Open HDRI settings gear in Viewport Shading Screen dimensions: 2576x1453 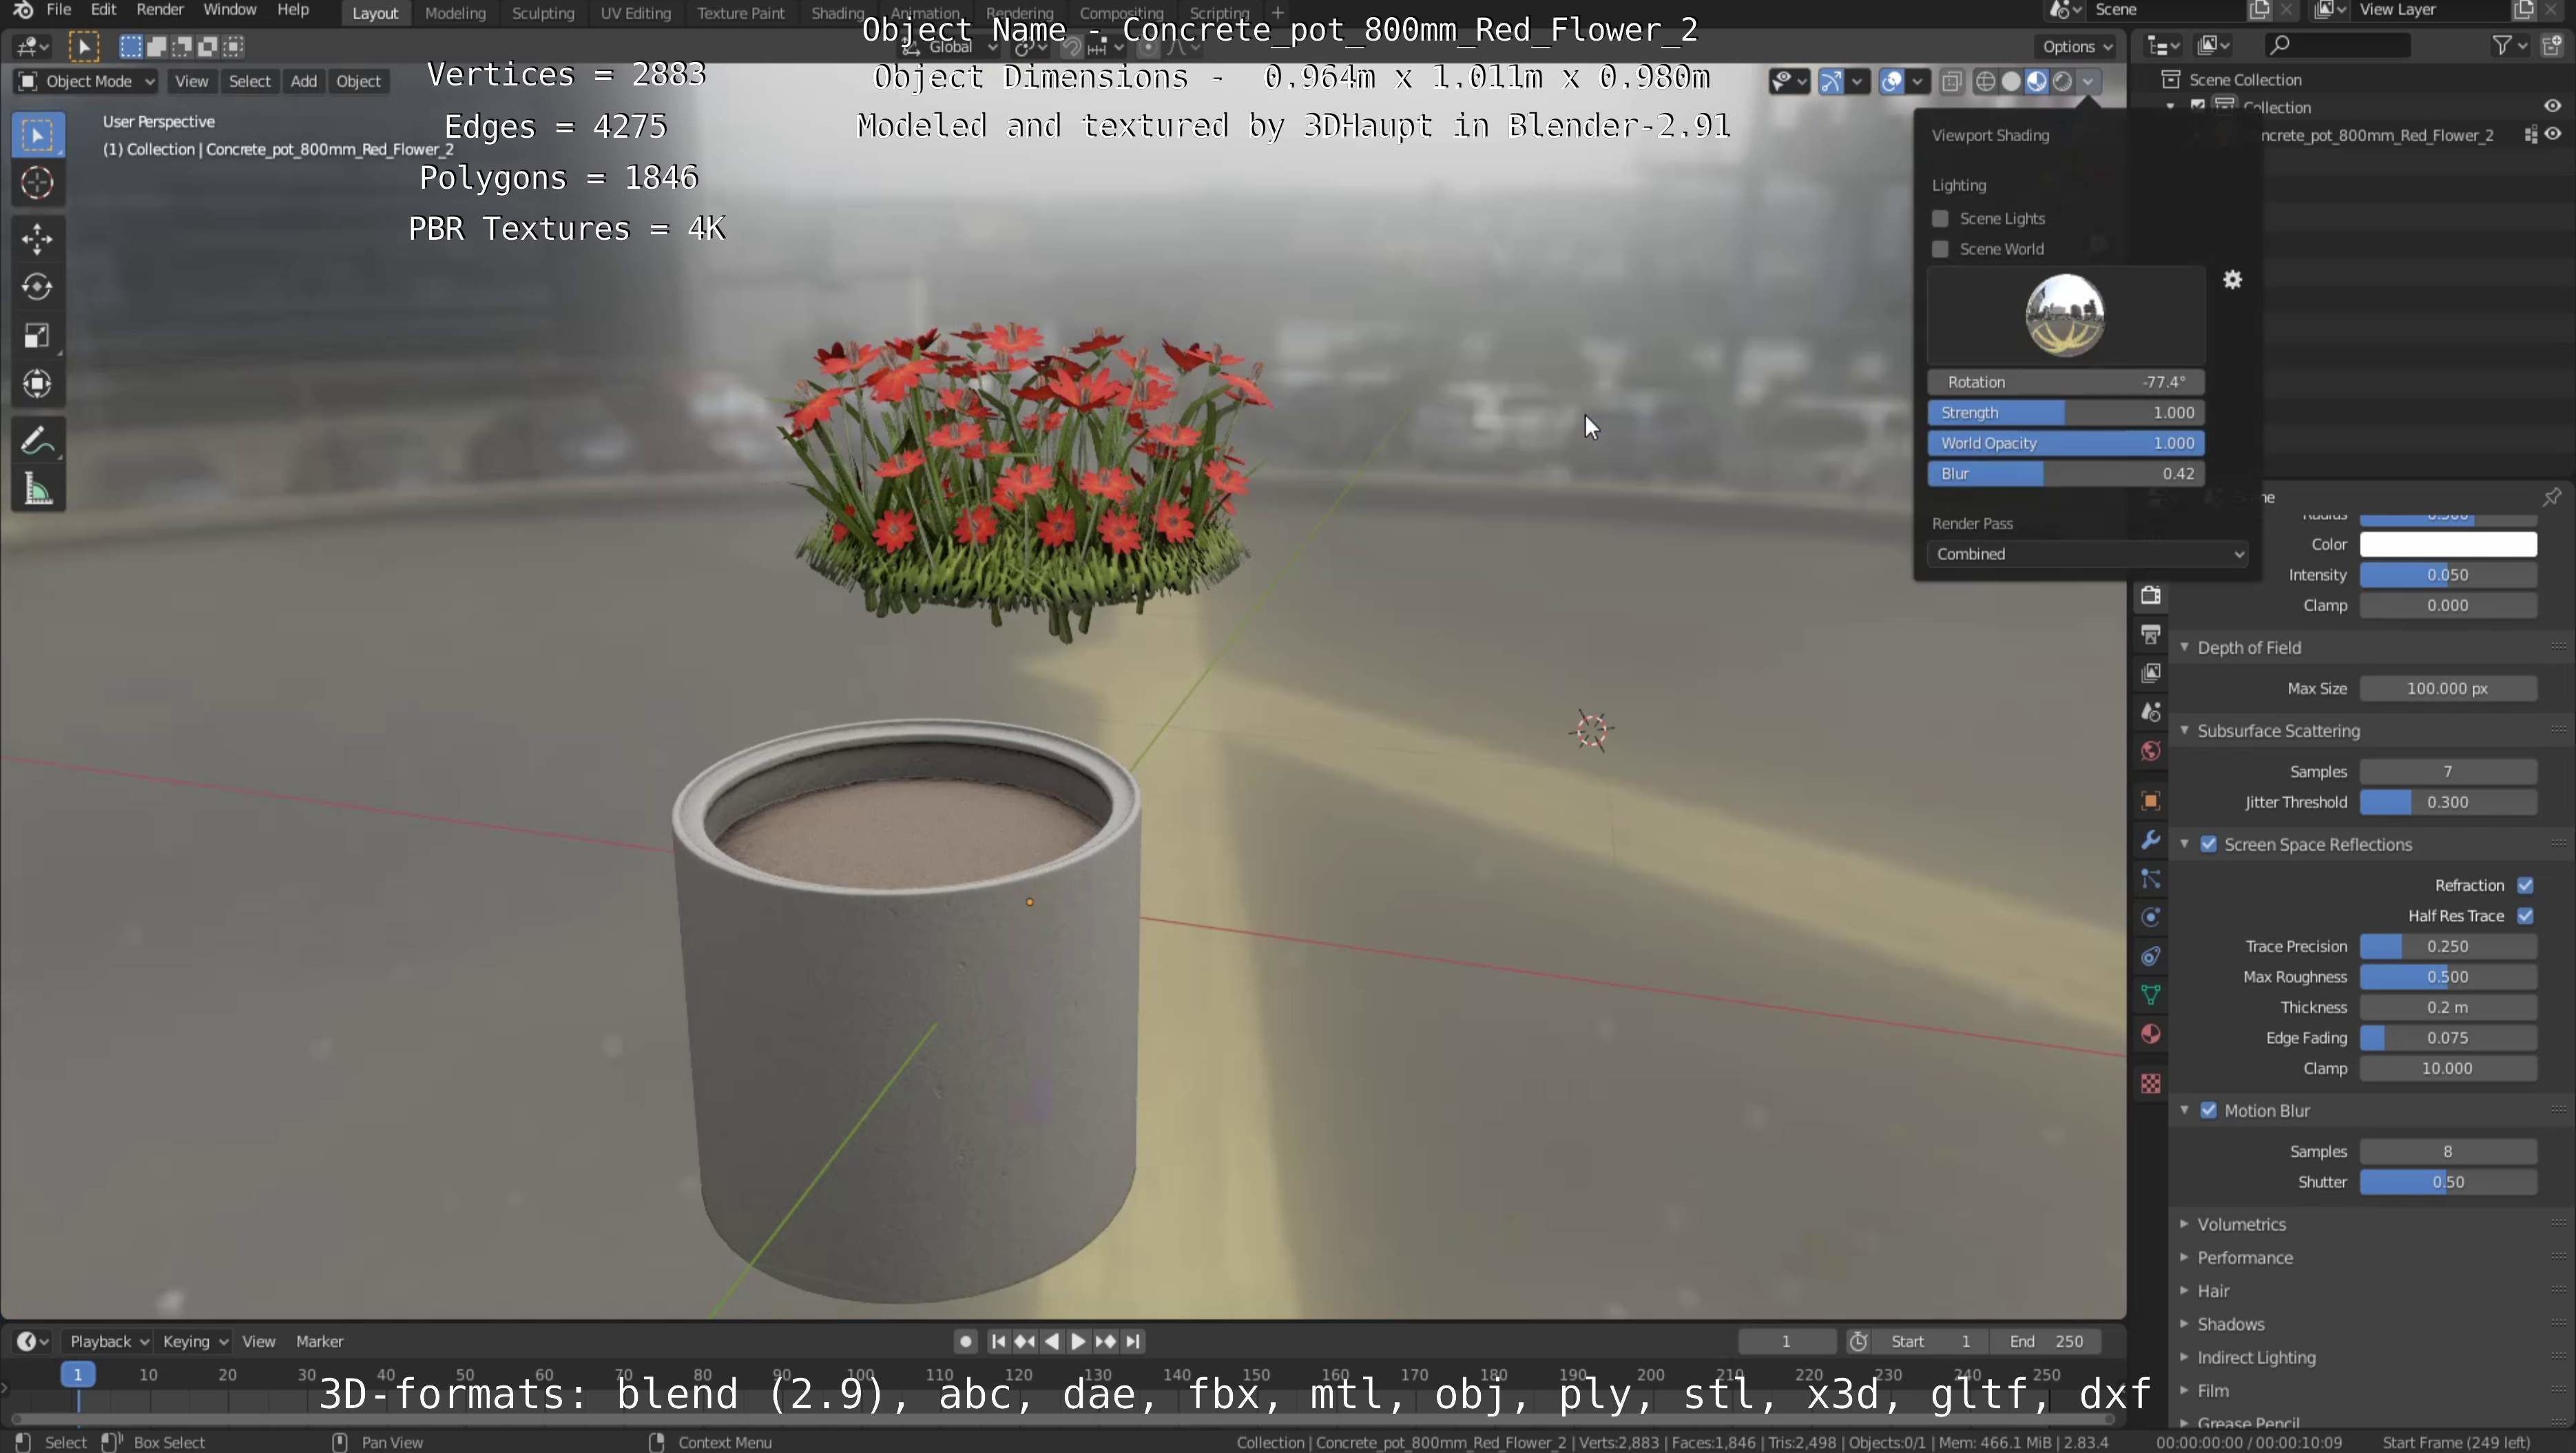(2232, 280)
